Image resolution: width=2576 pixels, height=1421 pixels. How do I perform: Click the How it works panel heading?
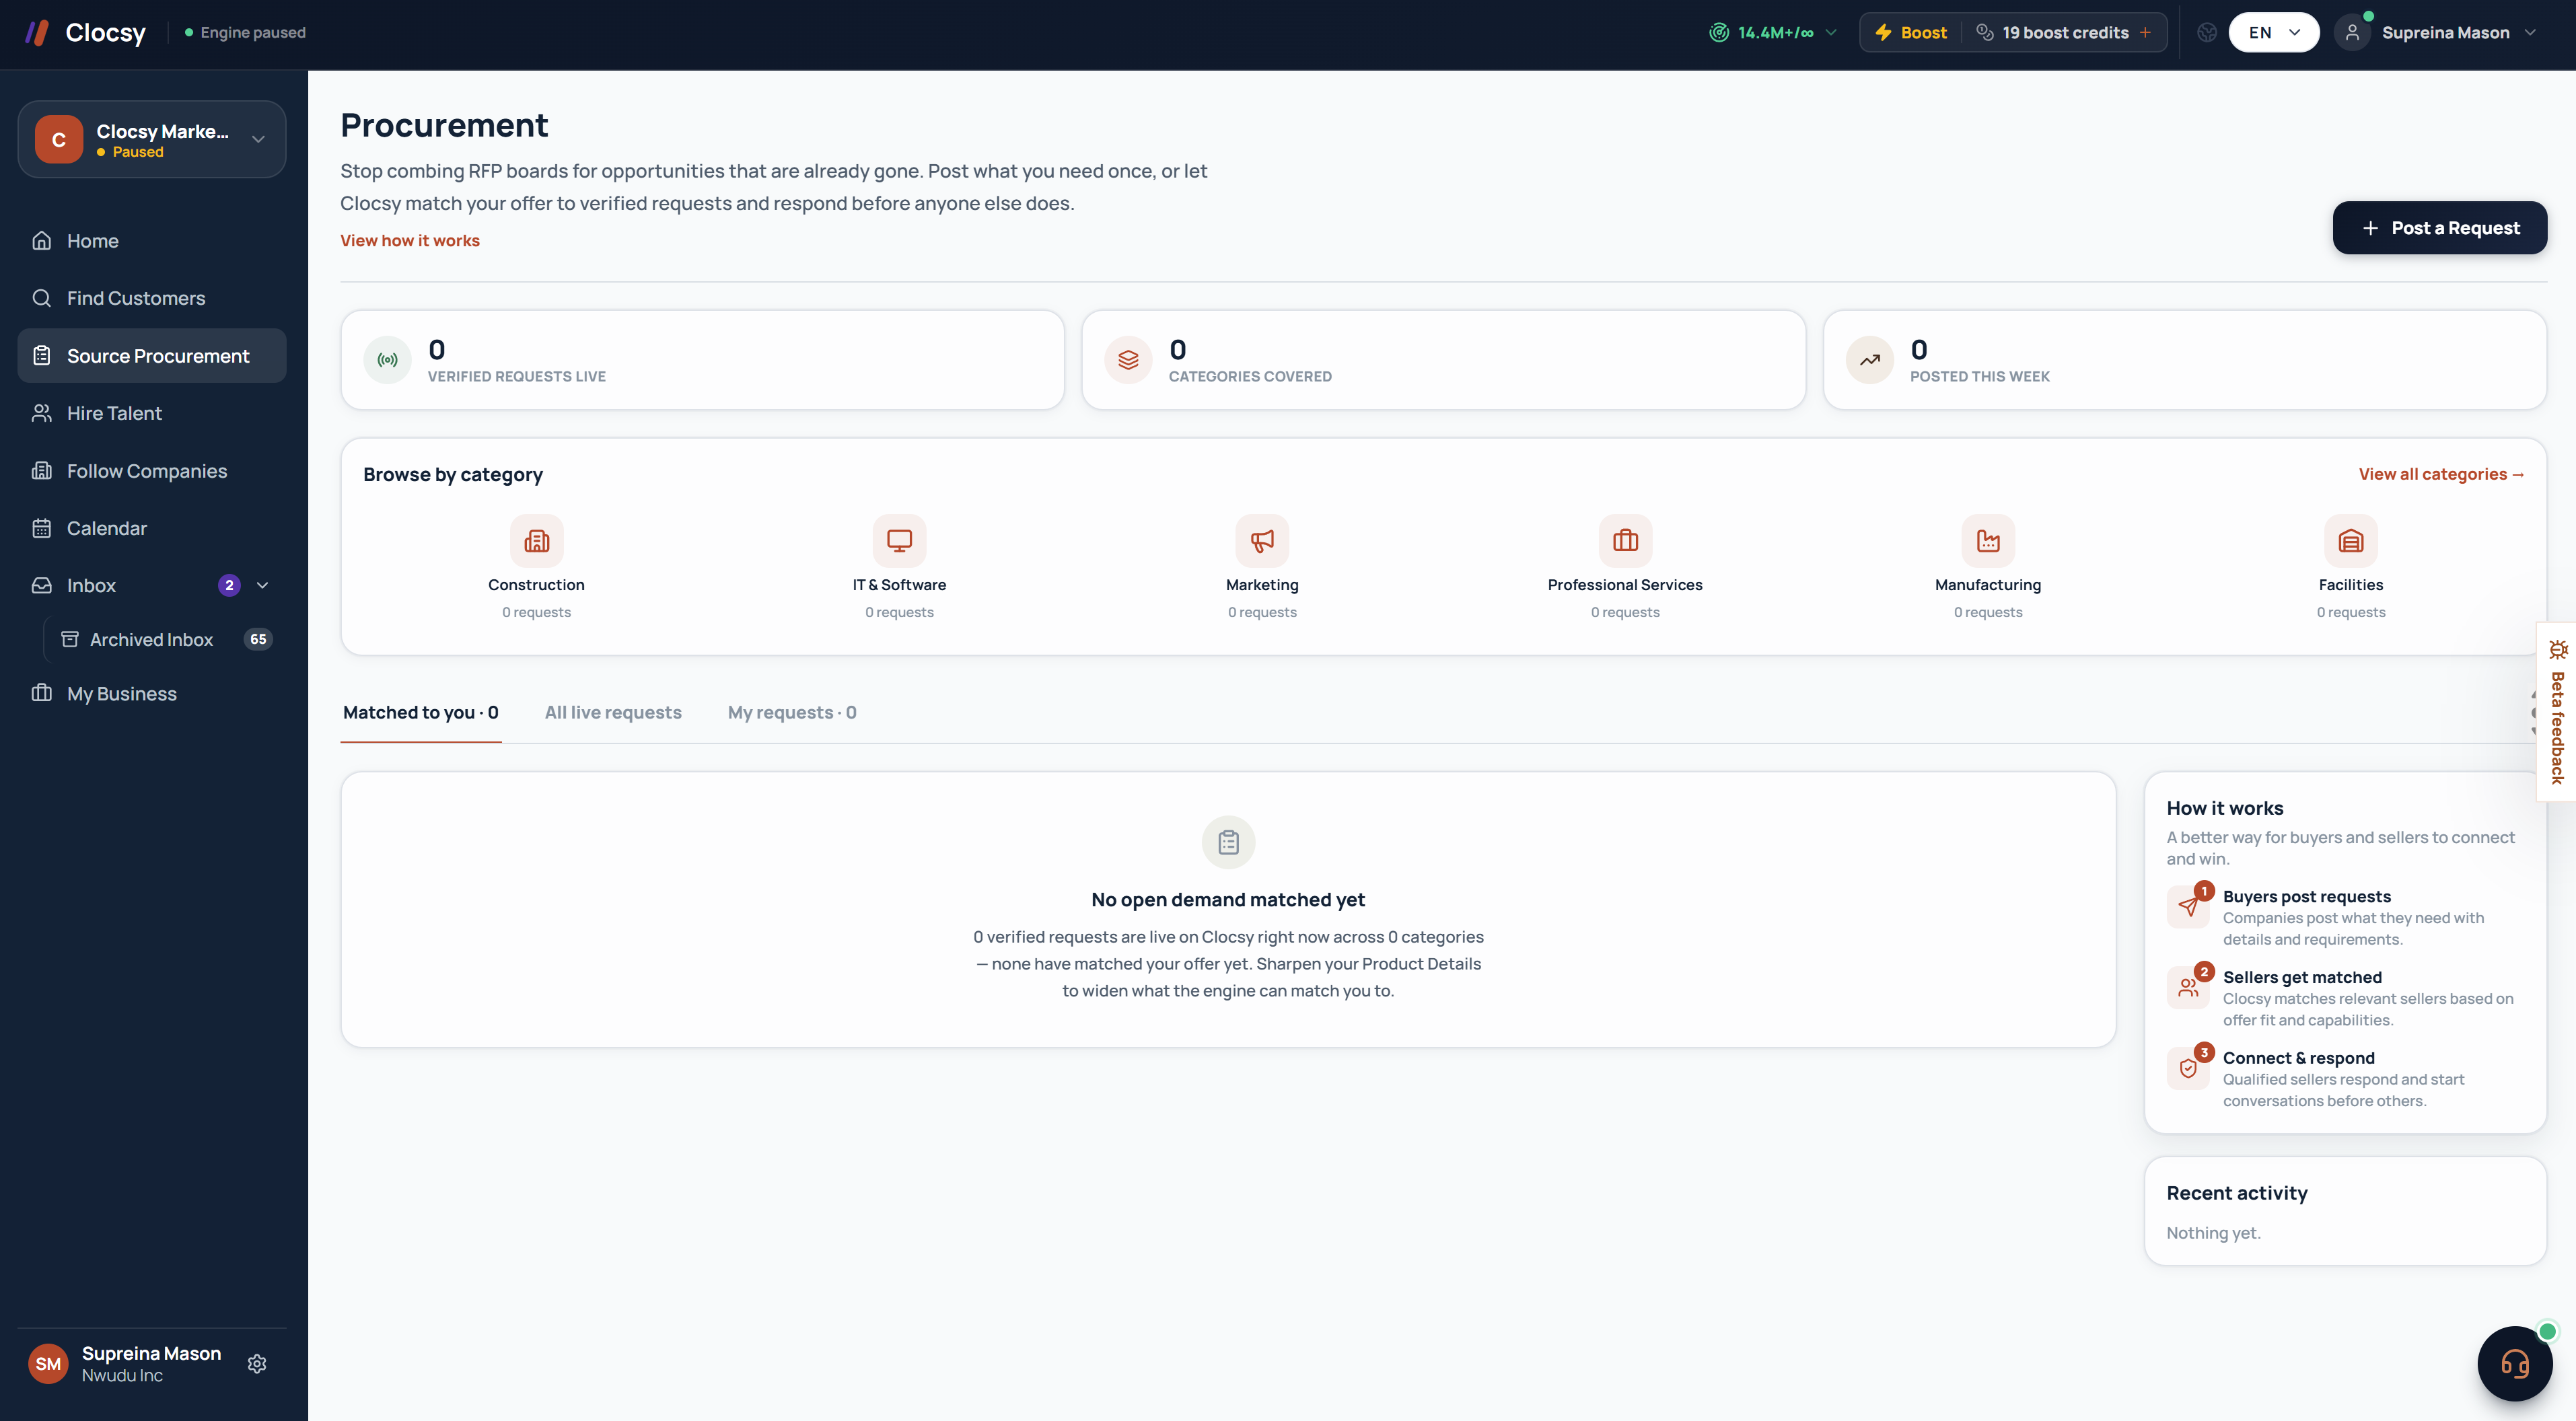2225,808
